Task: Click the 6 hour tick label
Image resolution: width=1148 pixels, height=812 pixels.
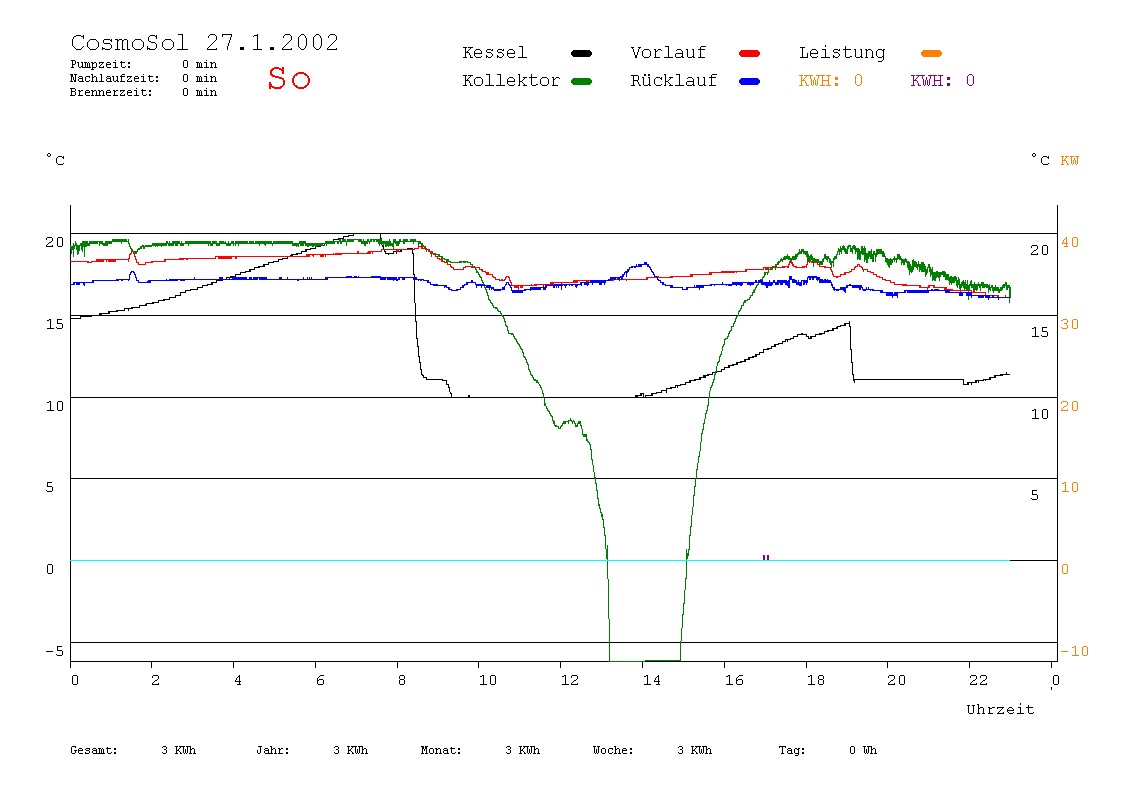Action: [320, 680]
